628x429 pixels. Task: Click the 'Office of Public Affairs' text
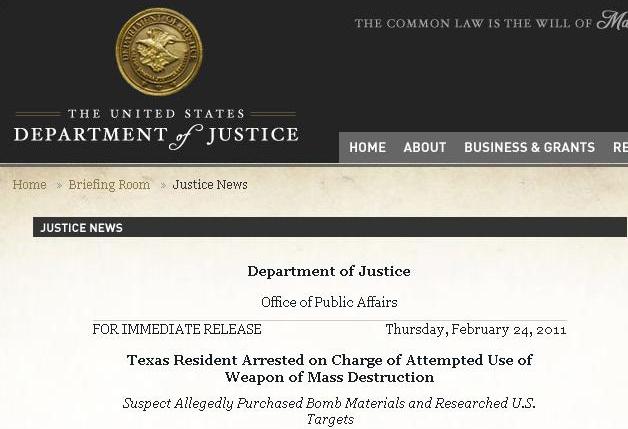coord(329,302)
